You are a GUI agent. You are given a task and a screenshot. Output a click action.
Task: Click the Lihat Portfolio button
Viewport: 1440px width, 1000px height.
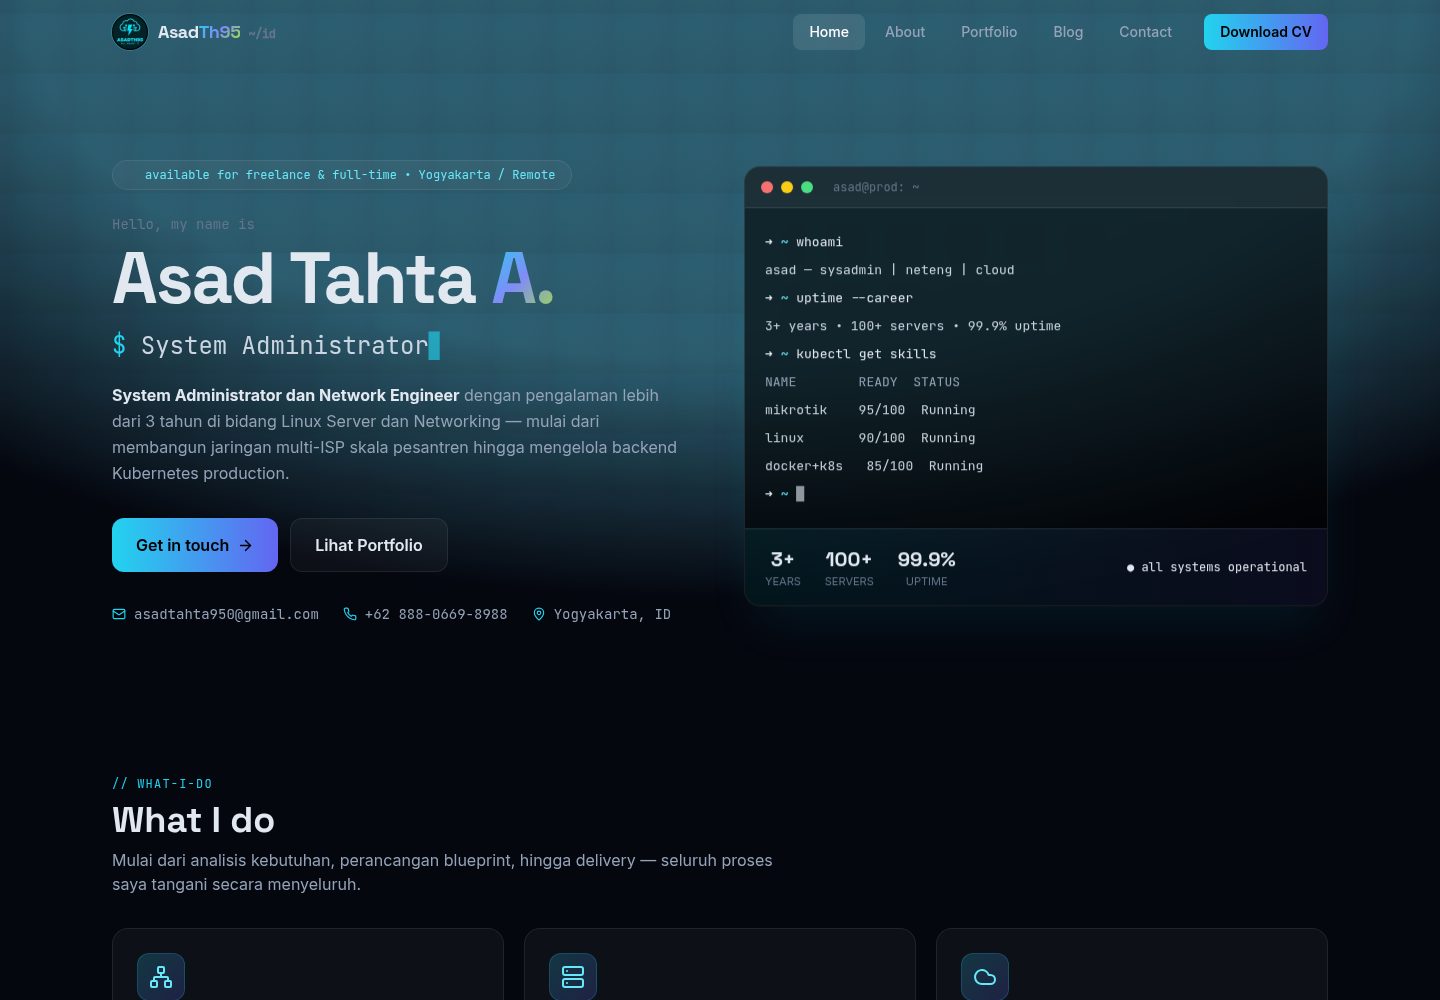tap(369, 545)
